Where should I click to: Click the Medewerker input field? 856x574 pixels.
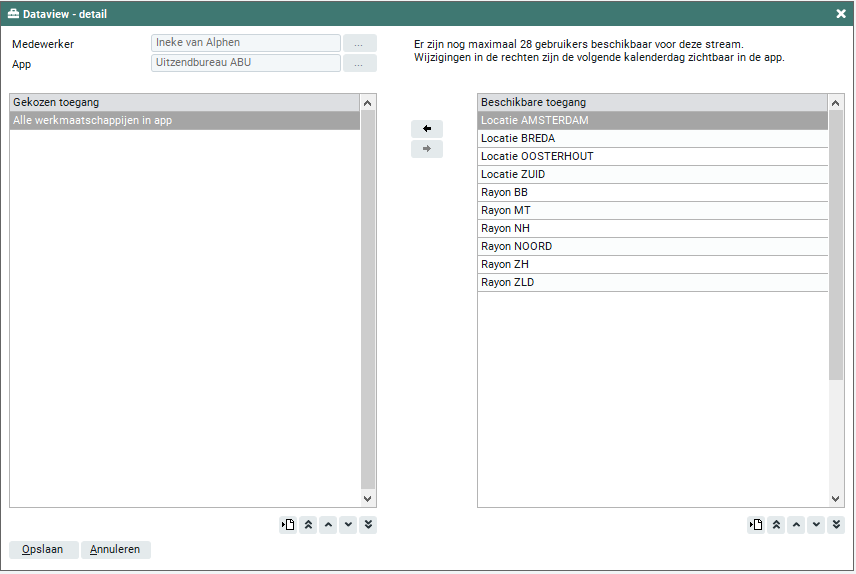[x=246, y=43]
